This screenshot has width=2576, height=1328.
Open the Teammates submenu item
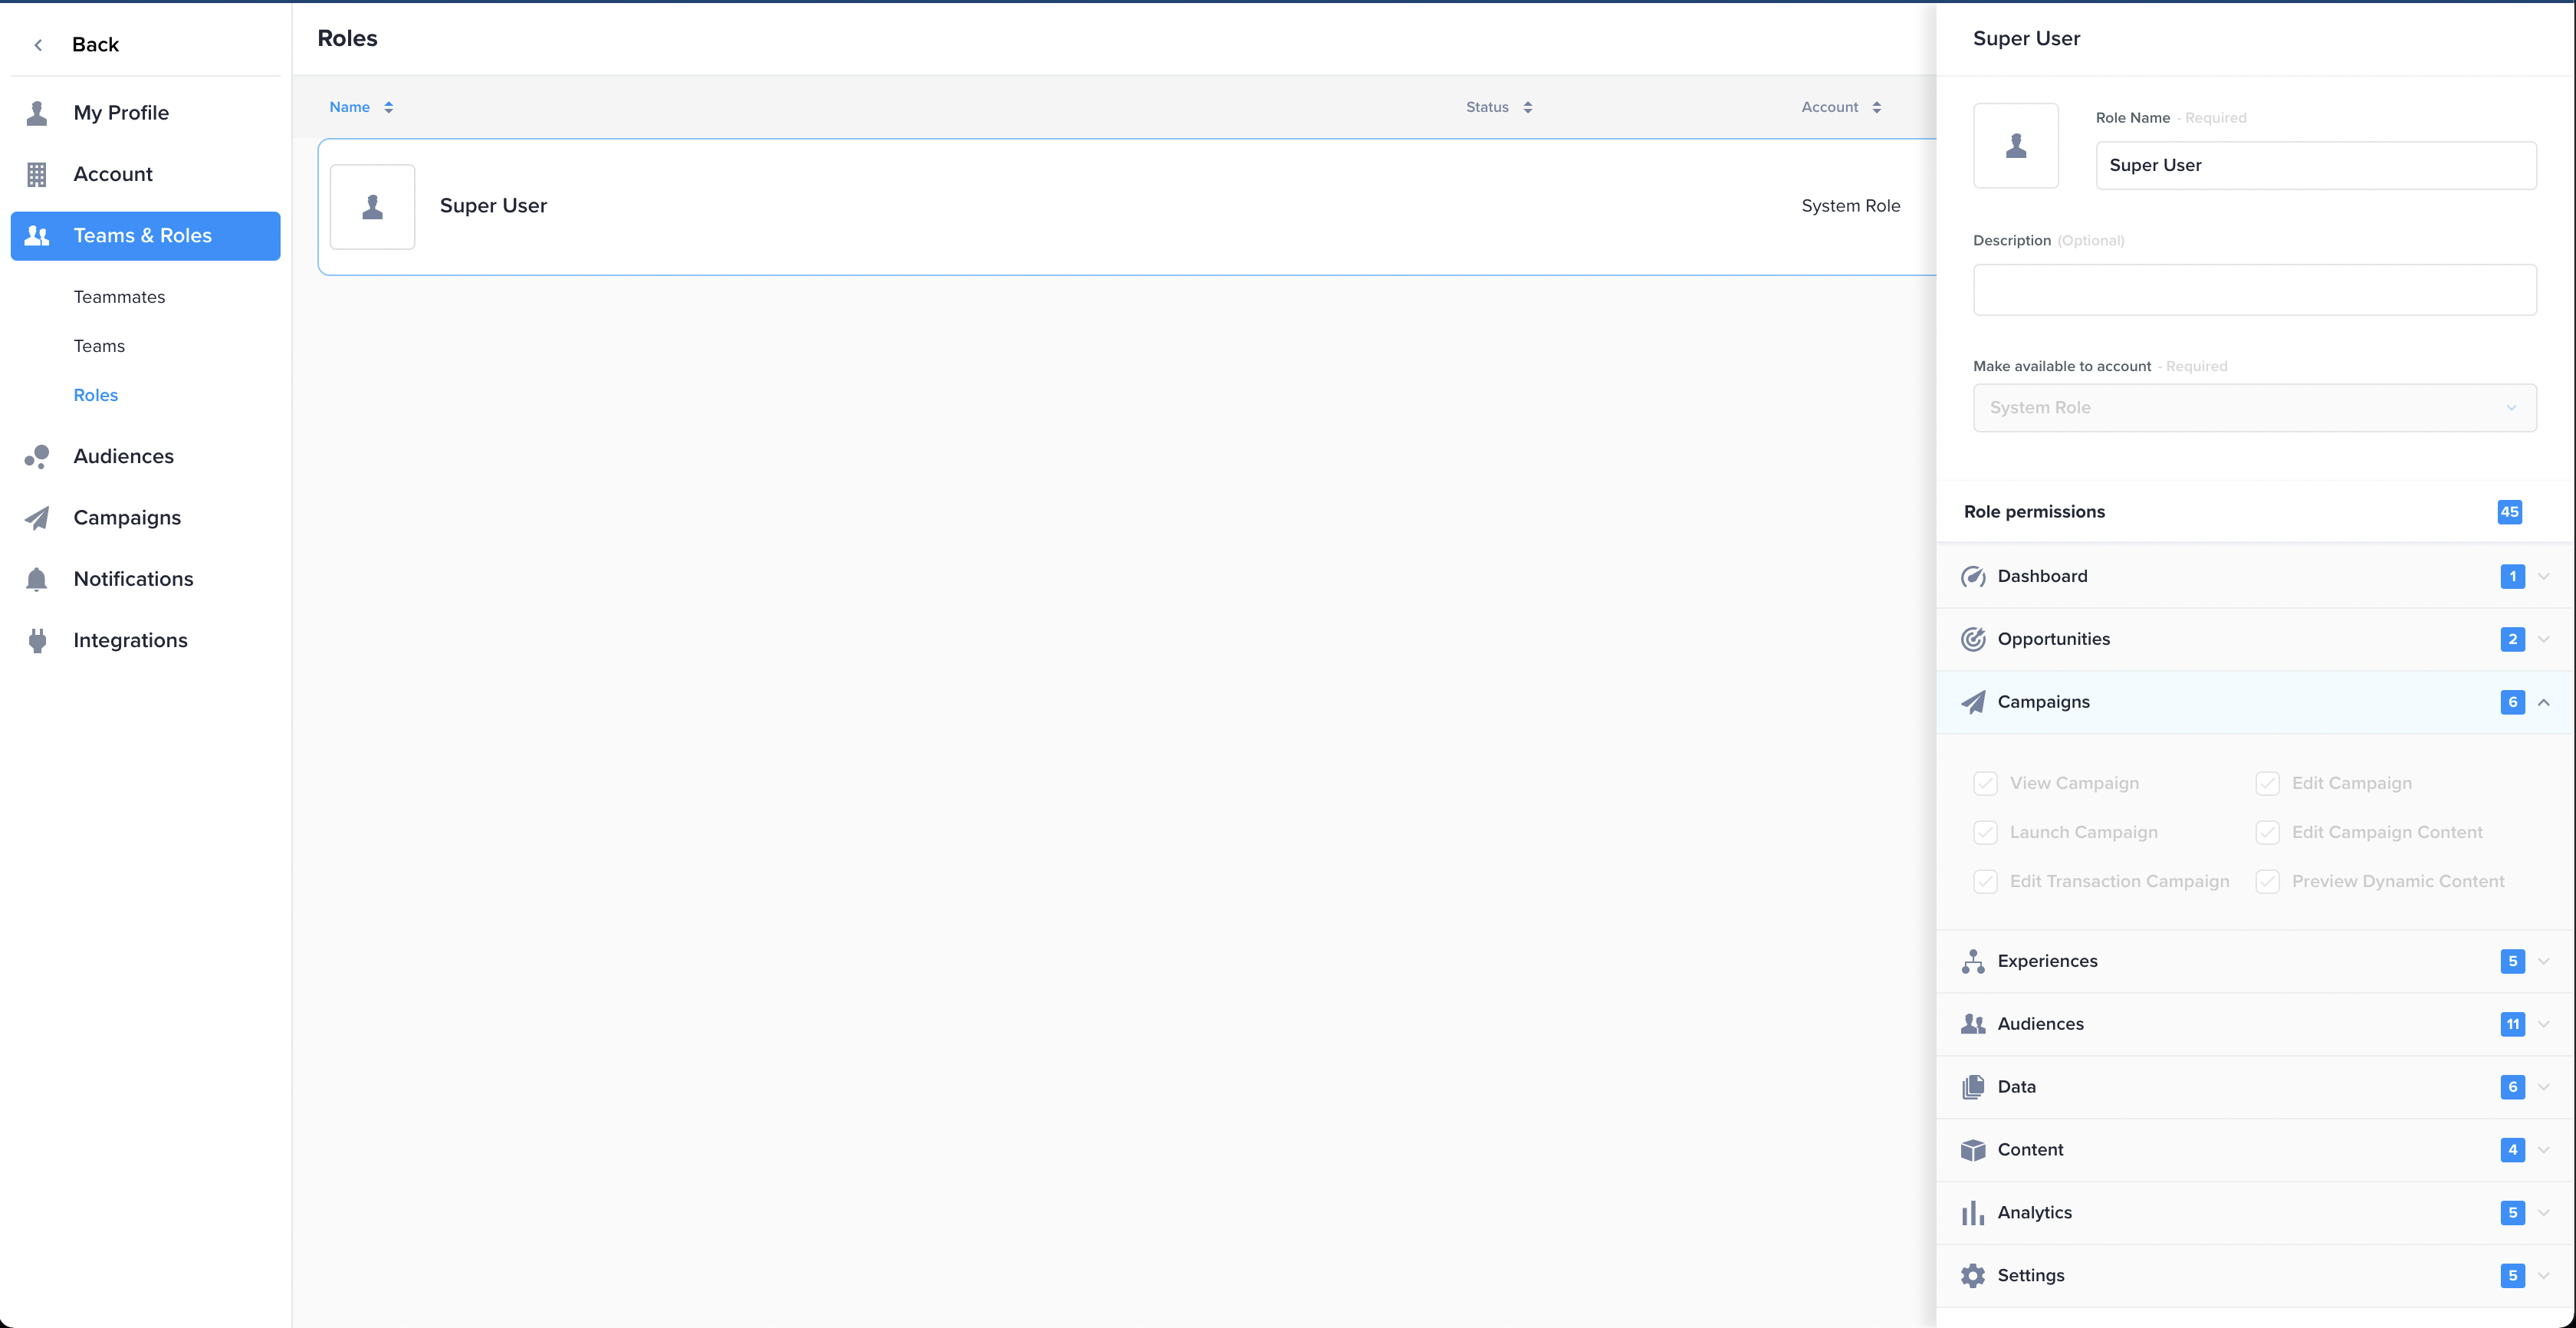click(119, 297)
